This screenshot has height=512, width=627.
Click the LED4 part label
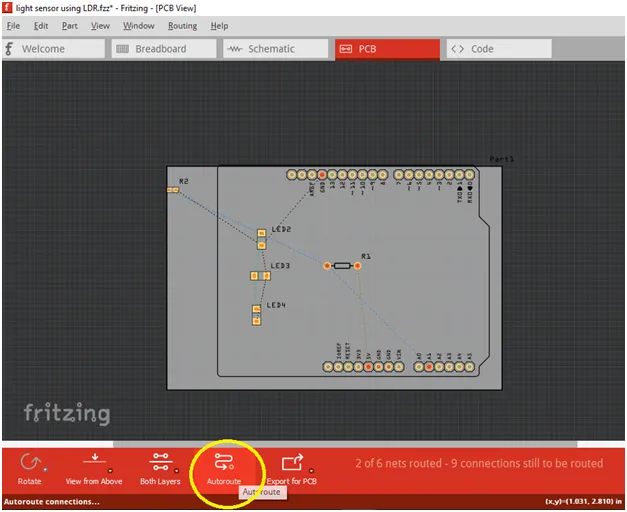[x=276, y=305]
